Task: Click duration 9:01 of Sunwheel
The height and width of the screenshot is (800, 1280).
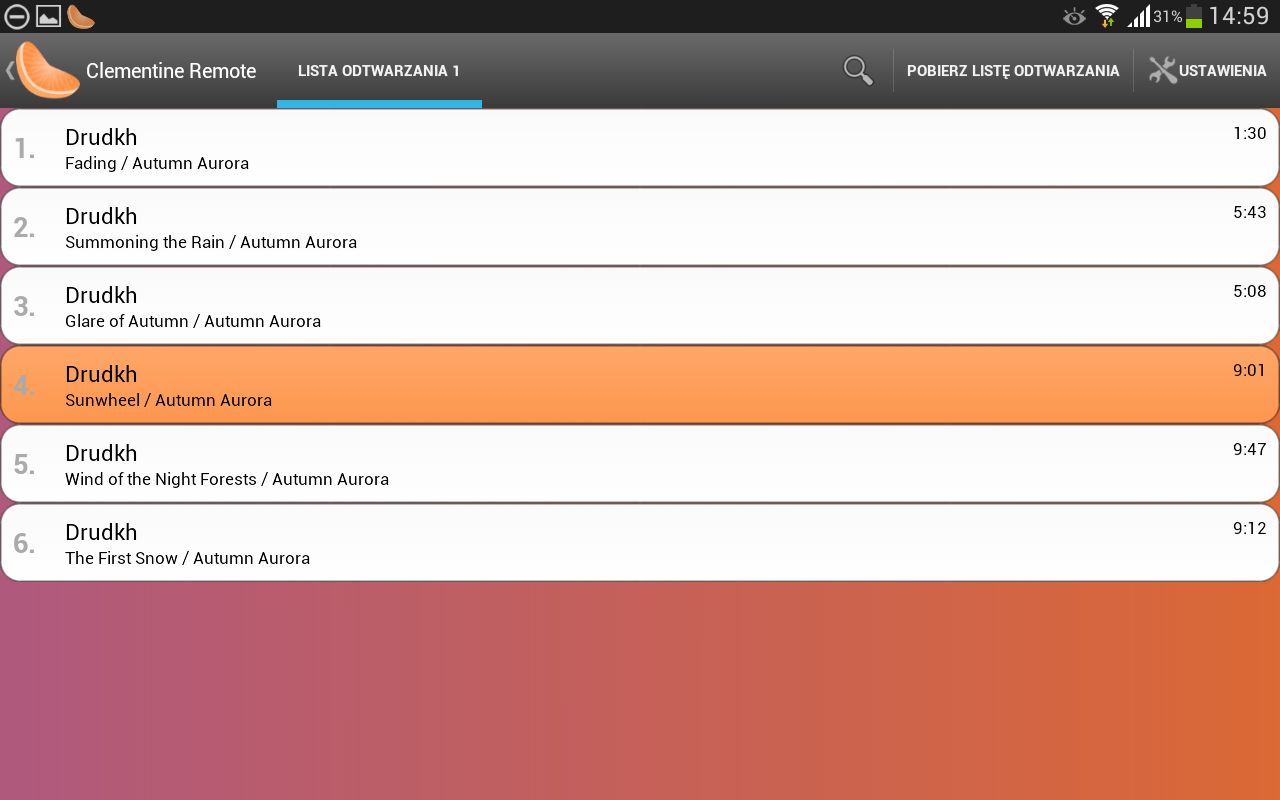Action: tap(1249, 370)
